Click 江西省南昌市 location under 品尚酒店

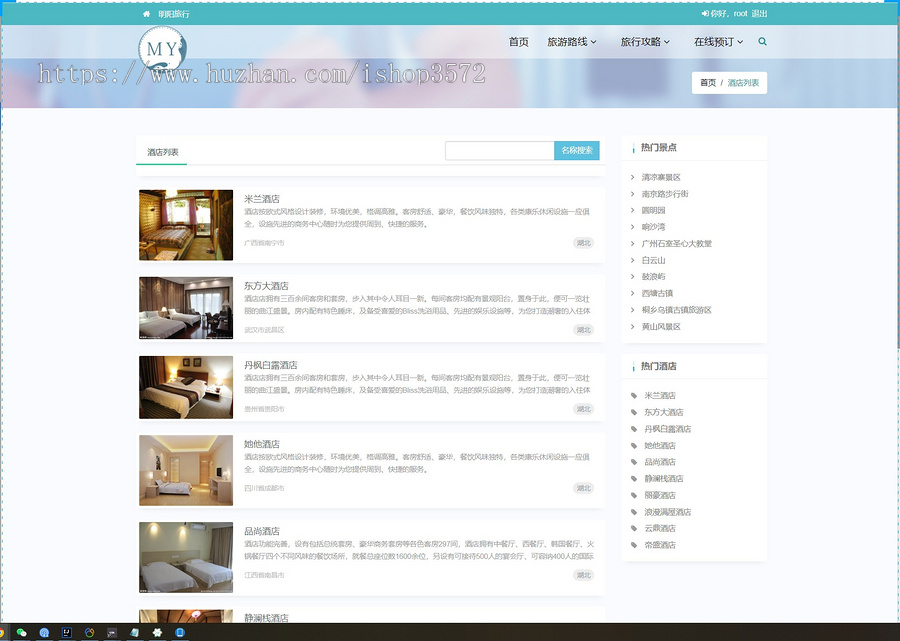pos(264,575)
